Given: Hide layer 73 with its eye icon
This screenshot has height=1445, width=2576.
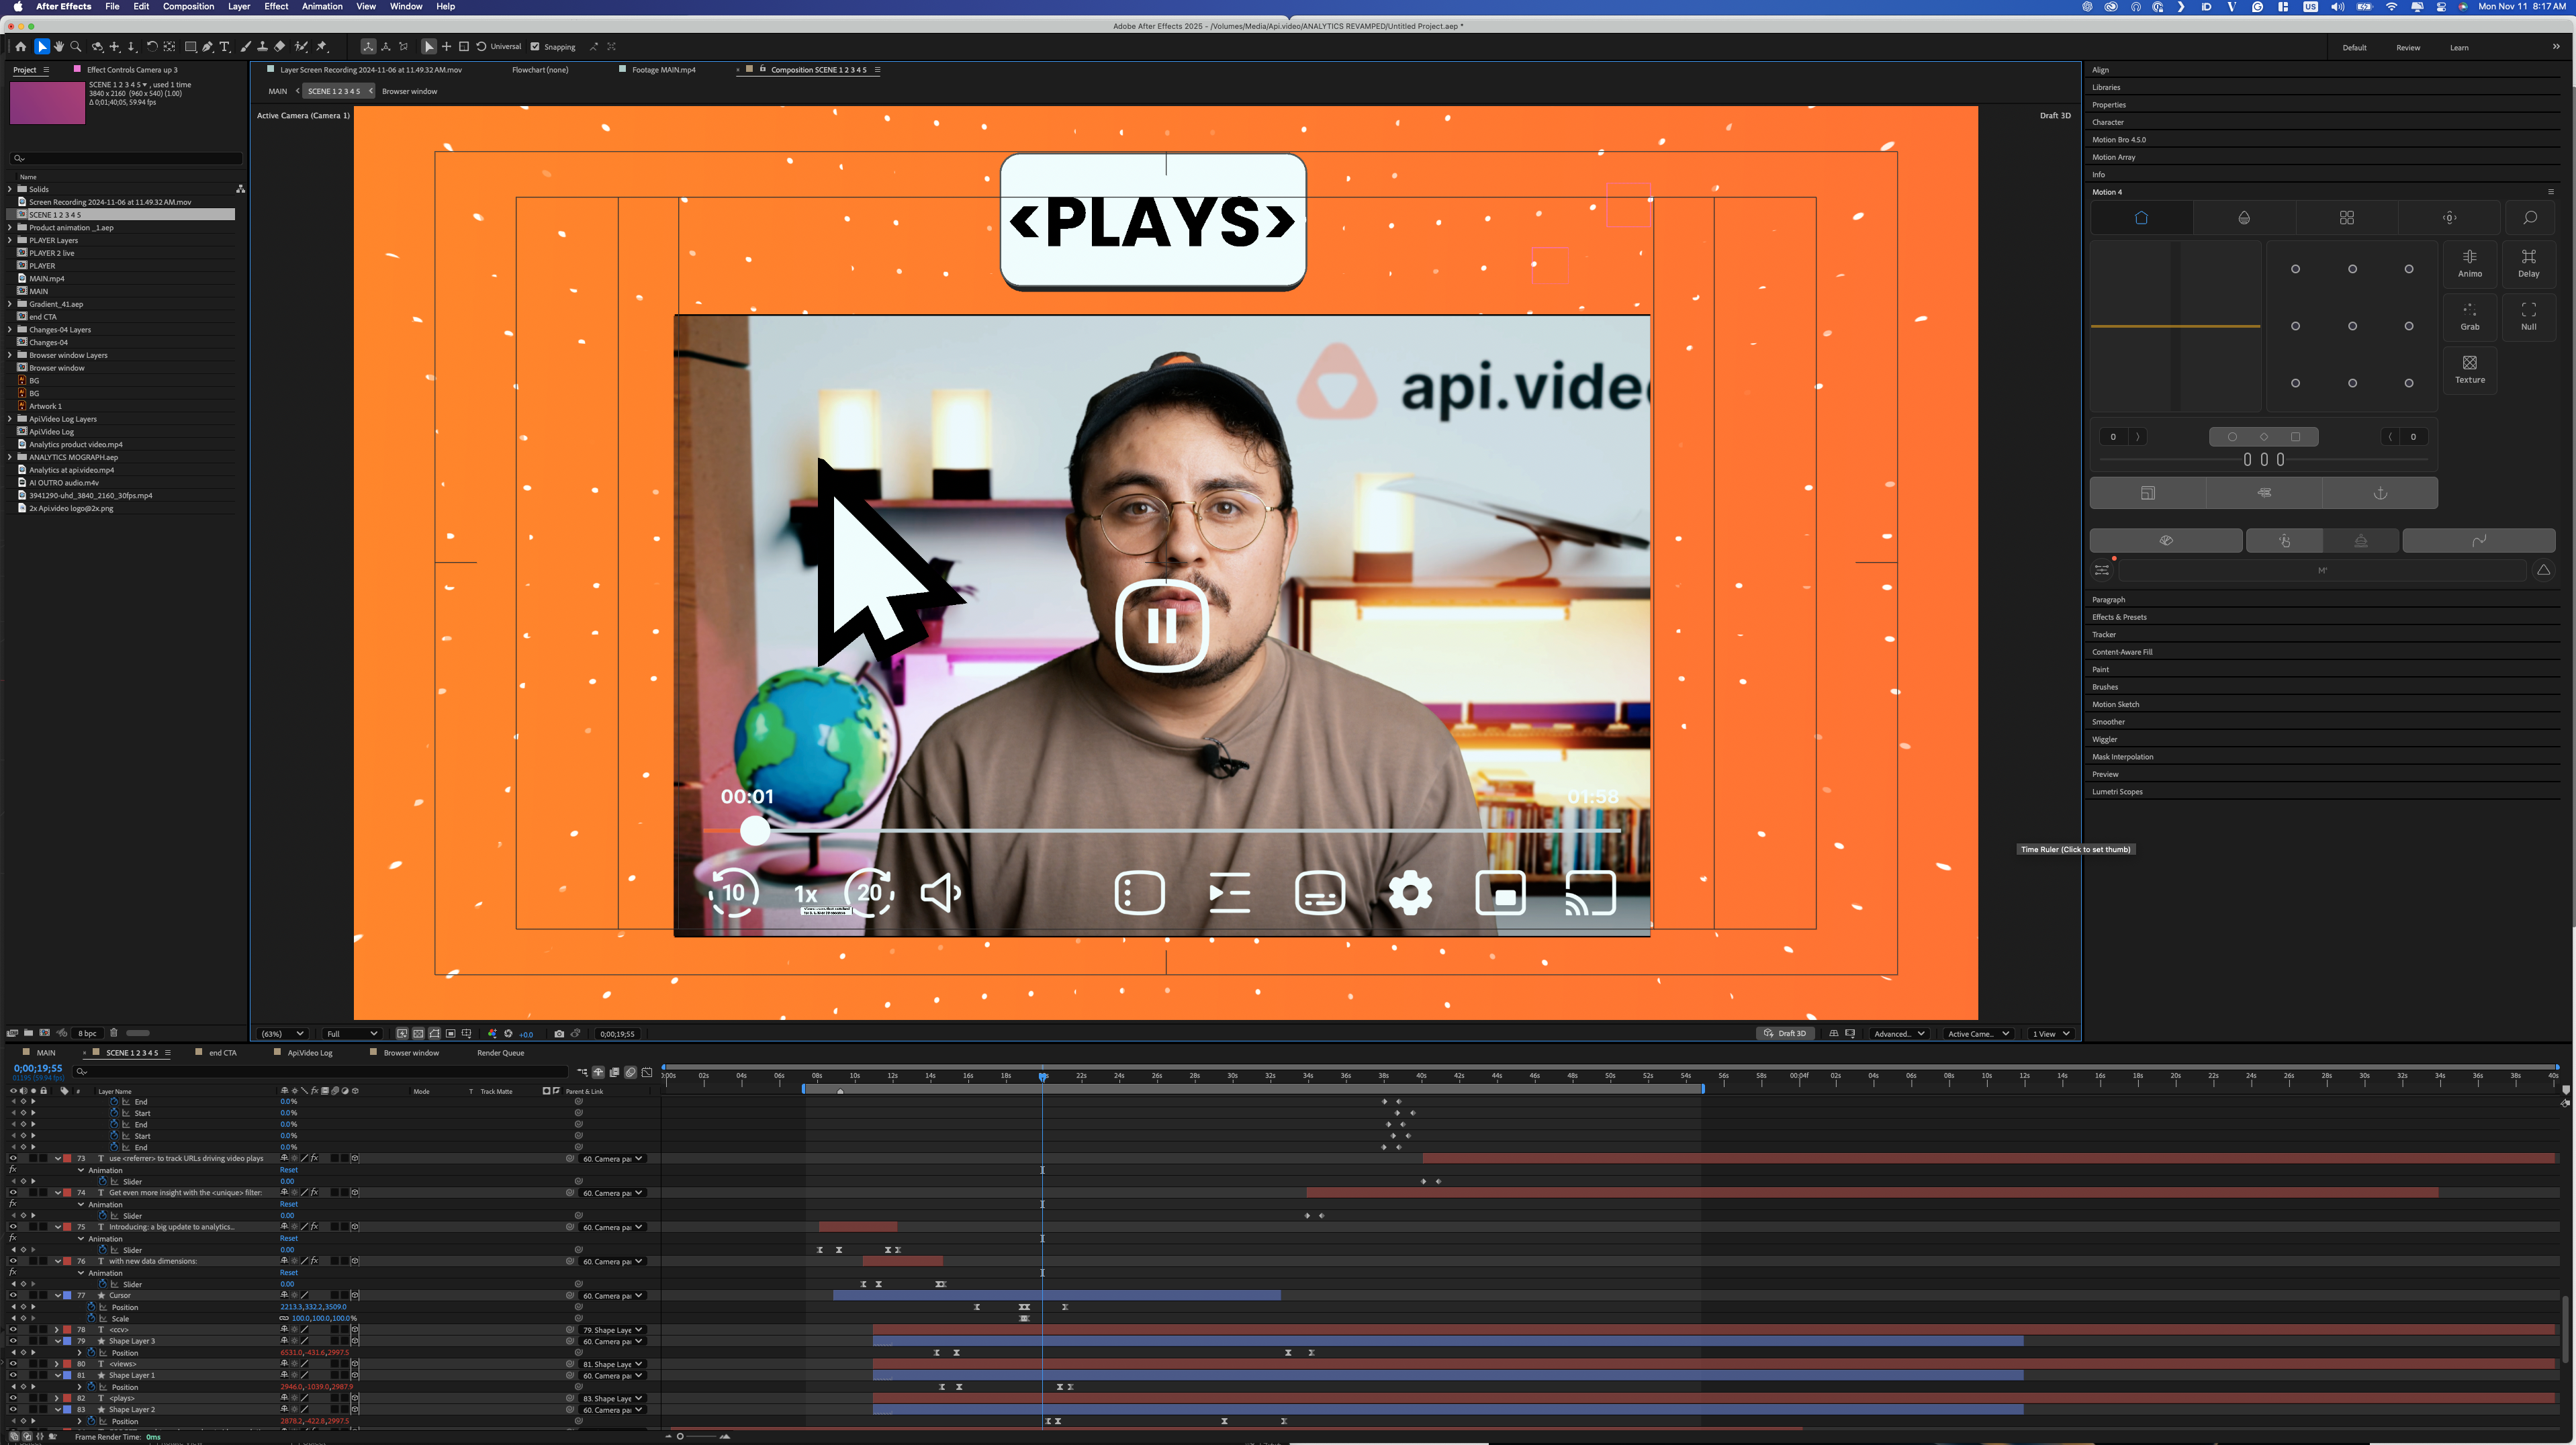Looking at the screenshot, I should (x=13, y=1158).
